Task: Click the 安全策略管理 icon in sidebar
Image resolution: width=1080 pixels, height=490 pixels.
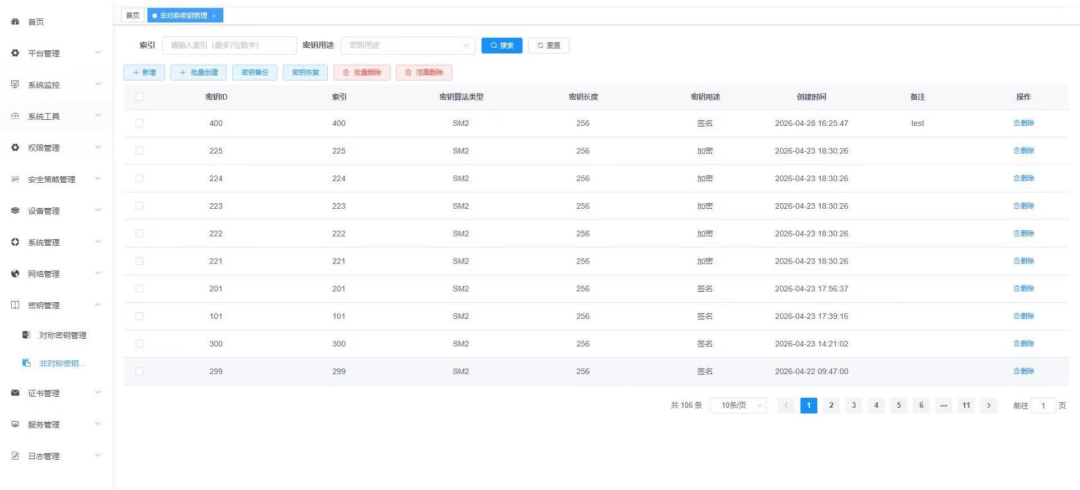Action: click(x=15, y=179)
